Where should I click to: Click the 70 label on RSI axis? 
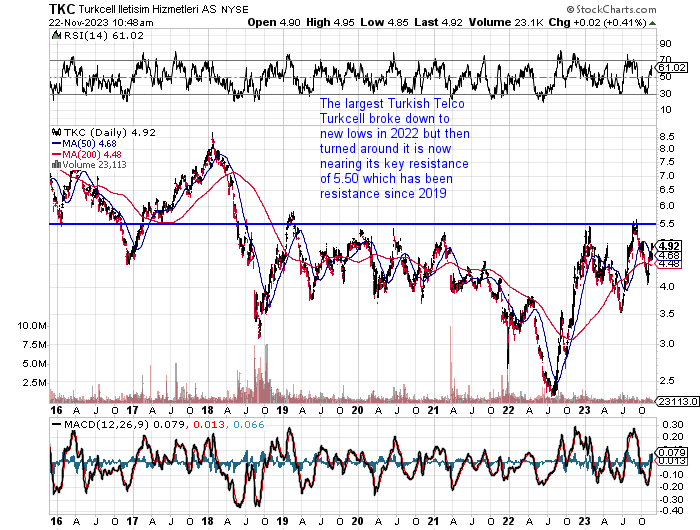pos(666,60)
